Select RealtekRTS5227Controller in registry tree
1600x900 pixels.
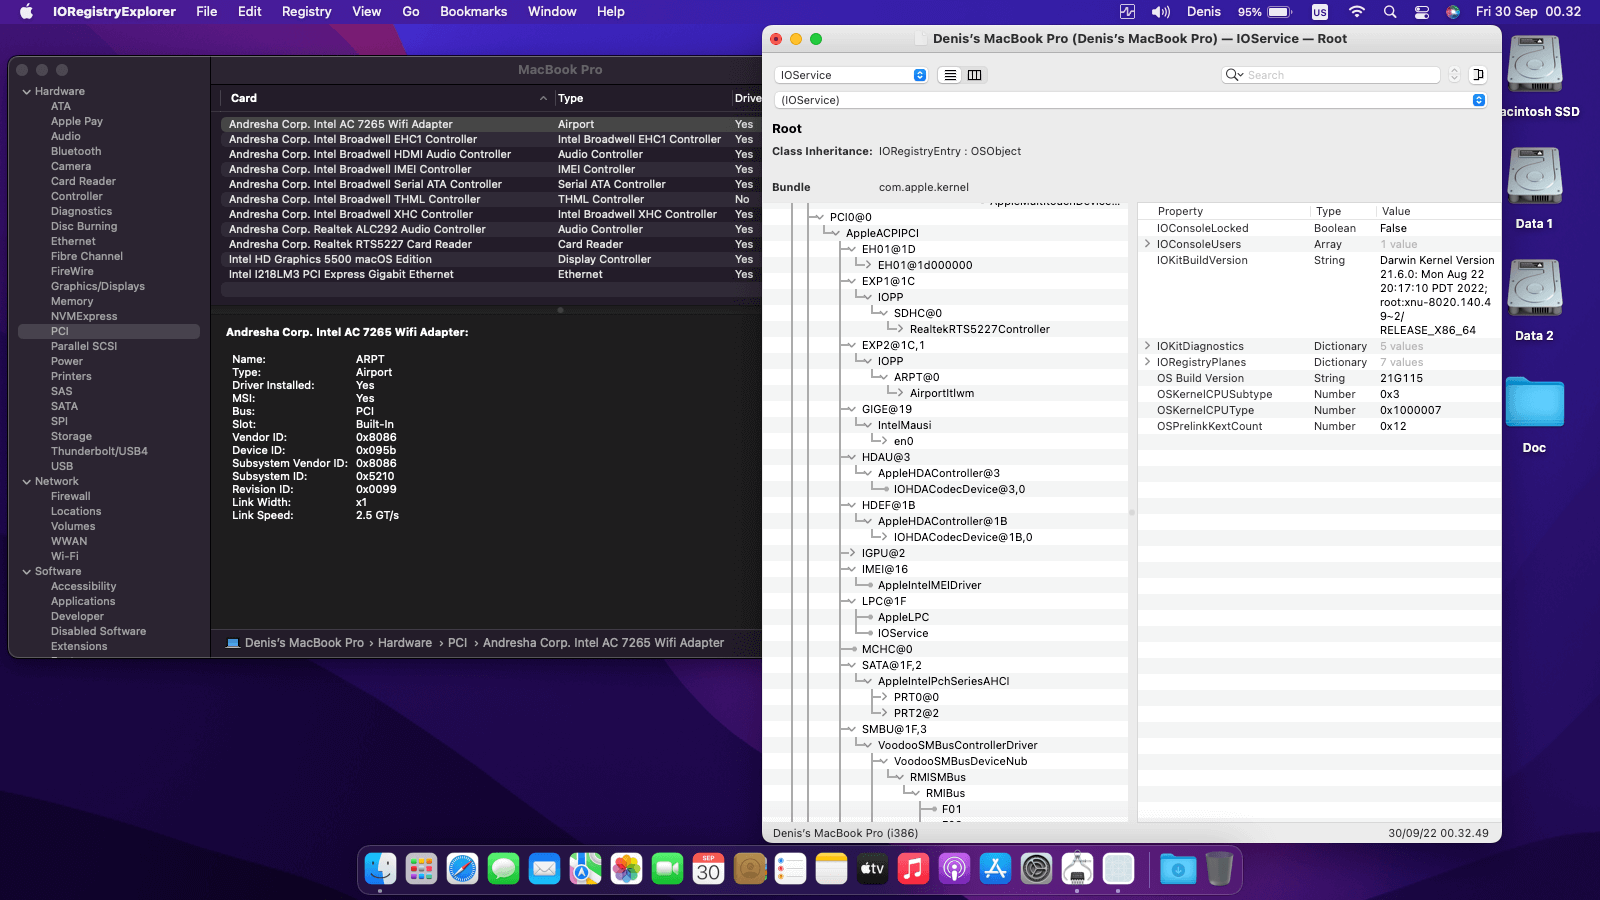(980, 329)
